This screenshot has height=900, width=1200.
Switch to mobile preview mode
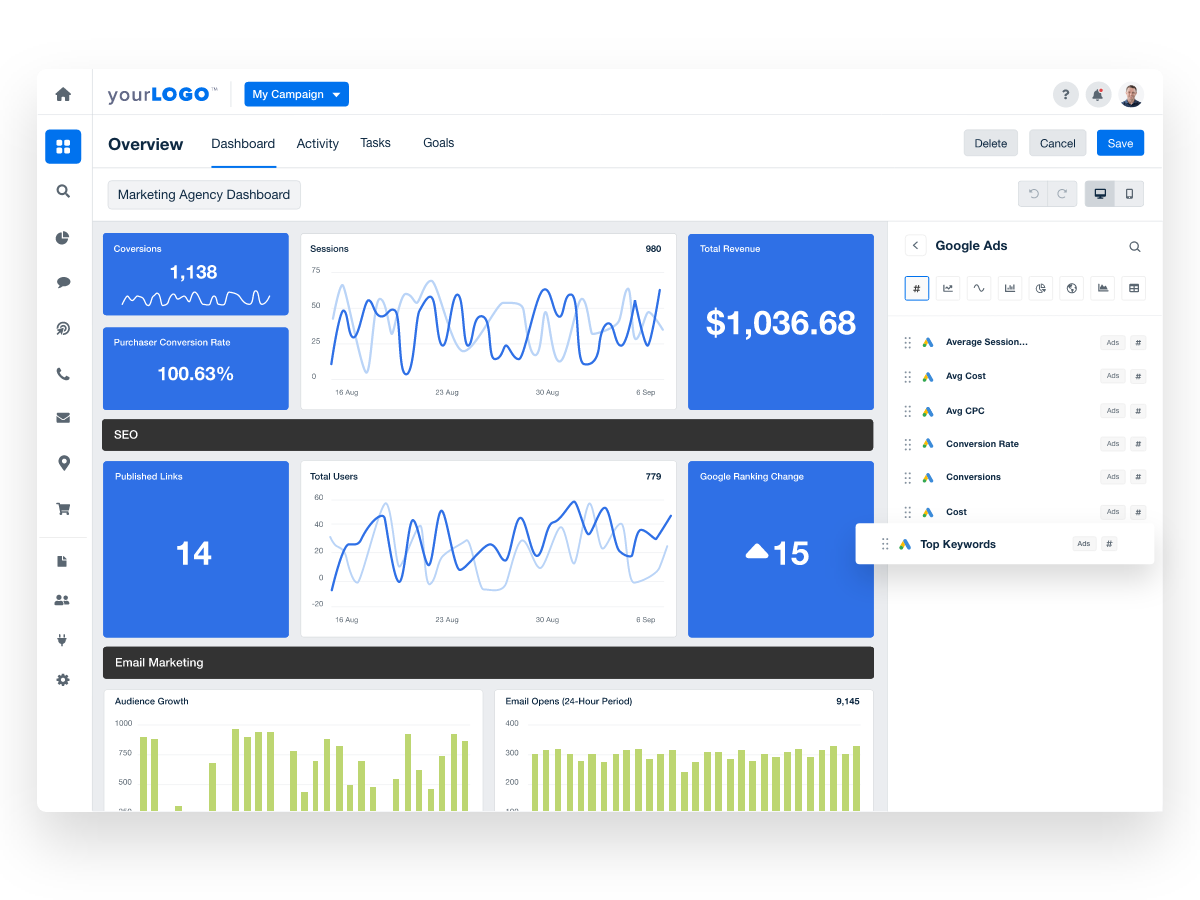1128,193
